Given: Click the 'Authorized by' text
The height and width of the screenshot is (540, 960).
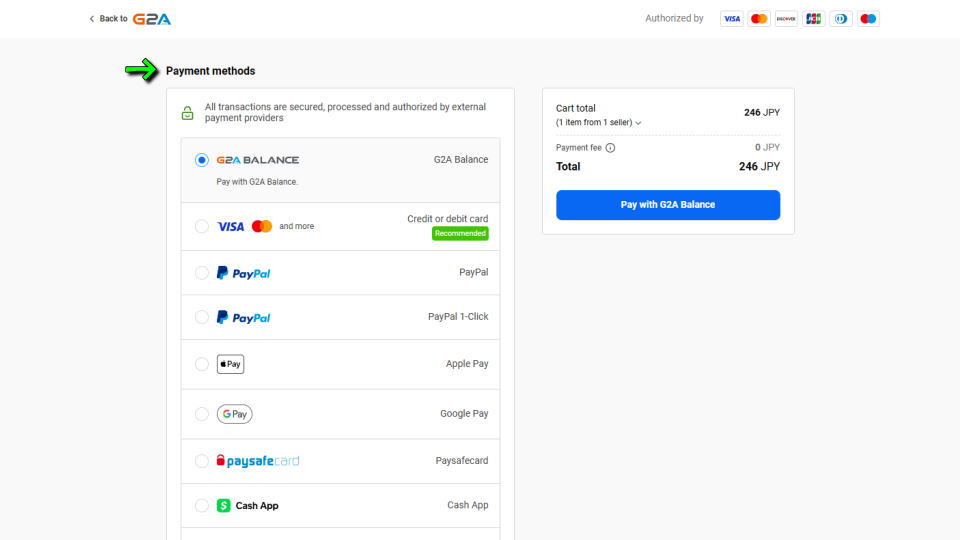Looking at the screenshot, I should pos(674,18).
